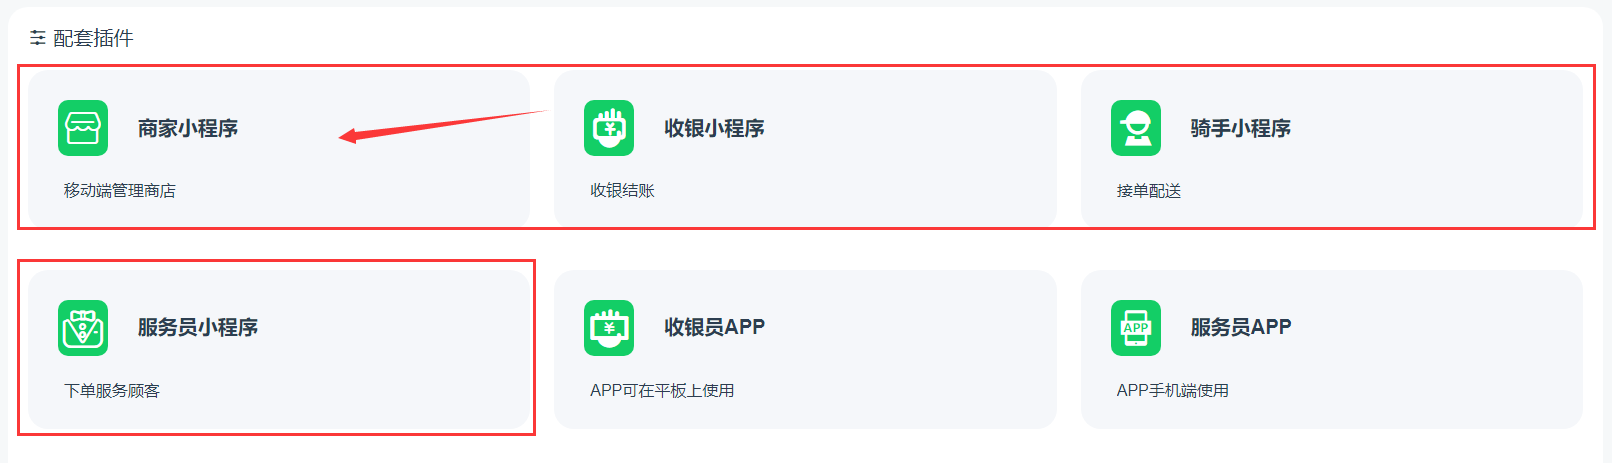Click the 骑手小程序 rider avatar icon
This screenshot has width=1612, height=463.
(x=1136, y=128)
